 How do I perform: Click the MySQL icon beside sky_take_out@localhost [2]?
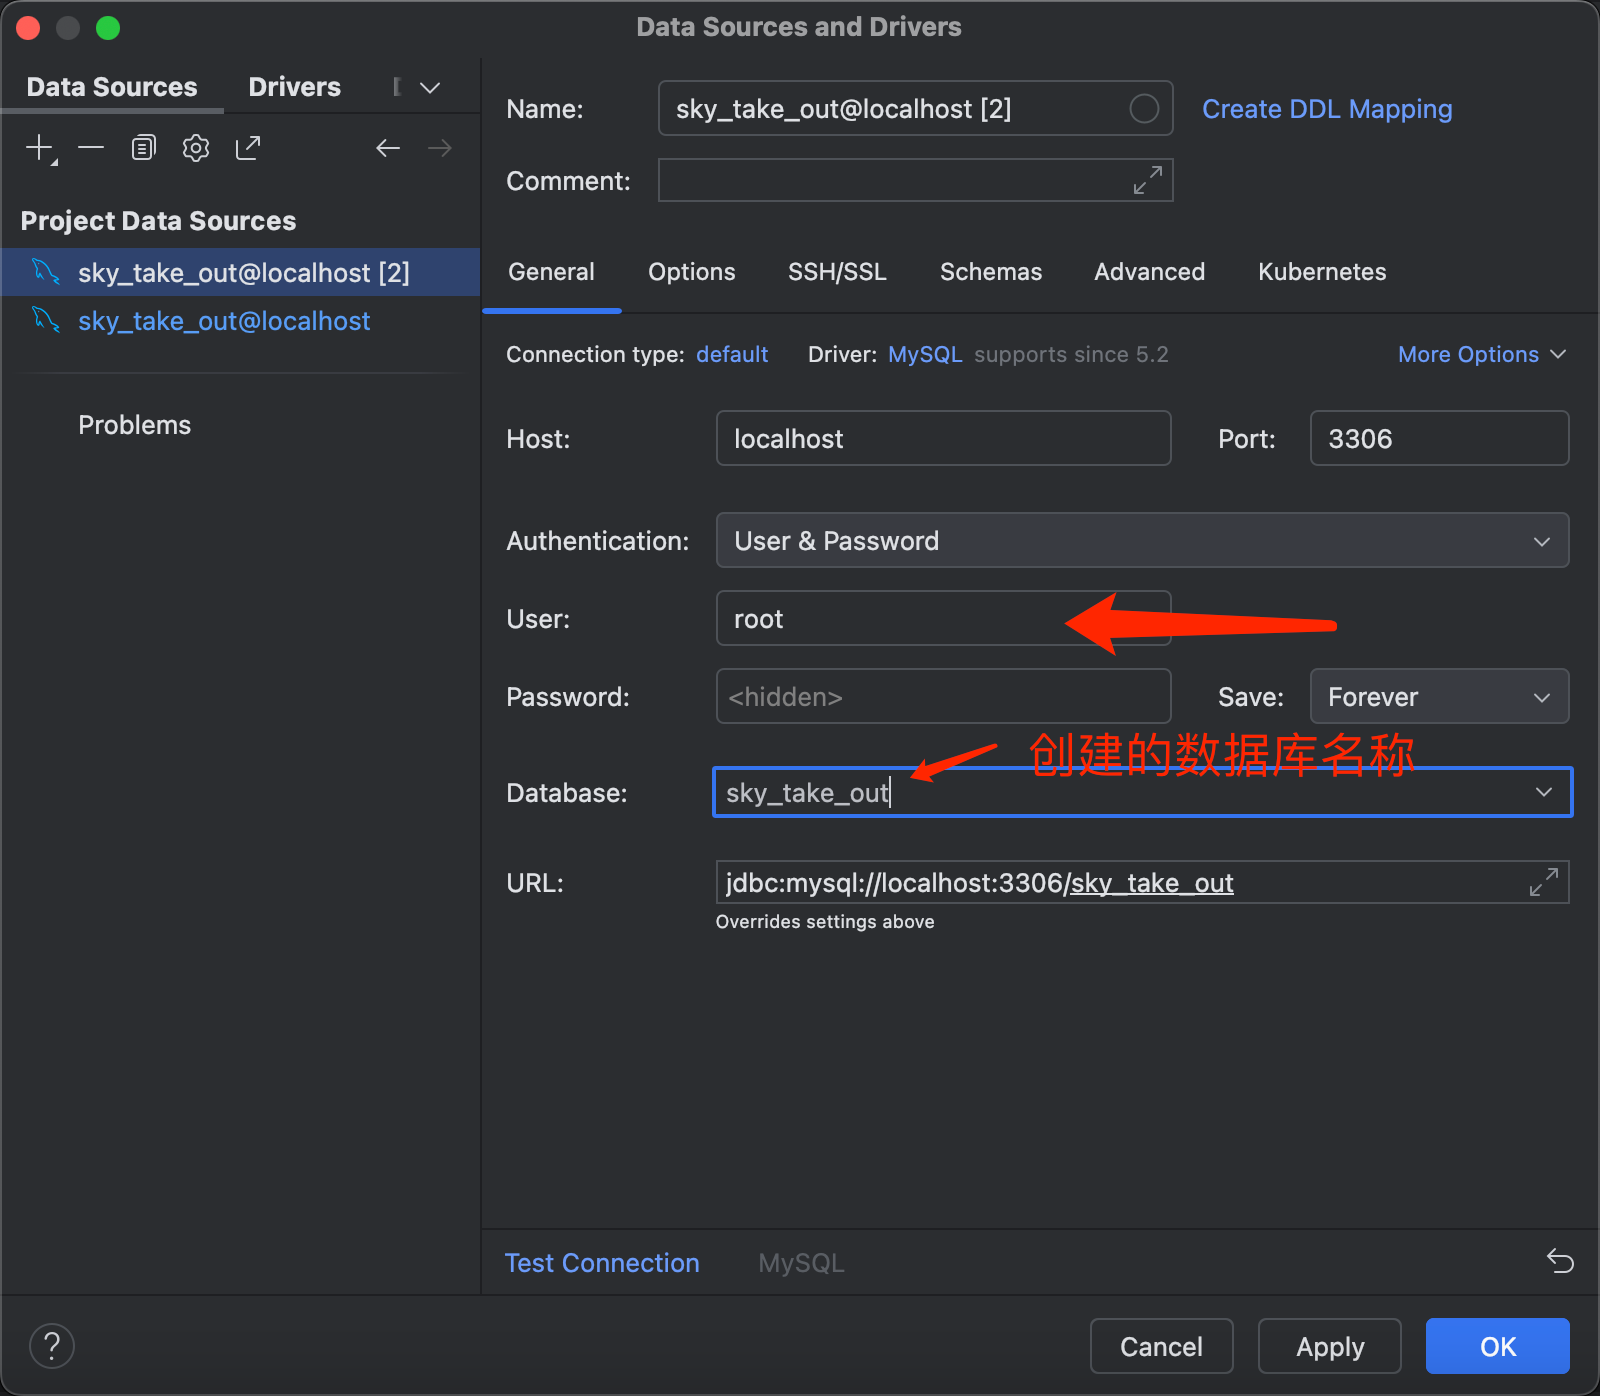pyautogui.click(x=46, y=271)
